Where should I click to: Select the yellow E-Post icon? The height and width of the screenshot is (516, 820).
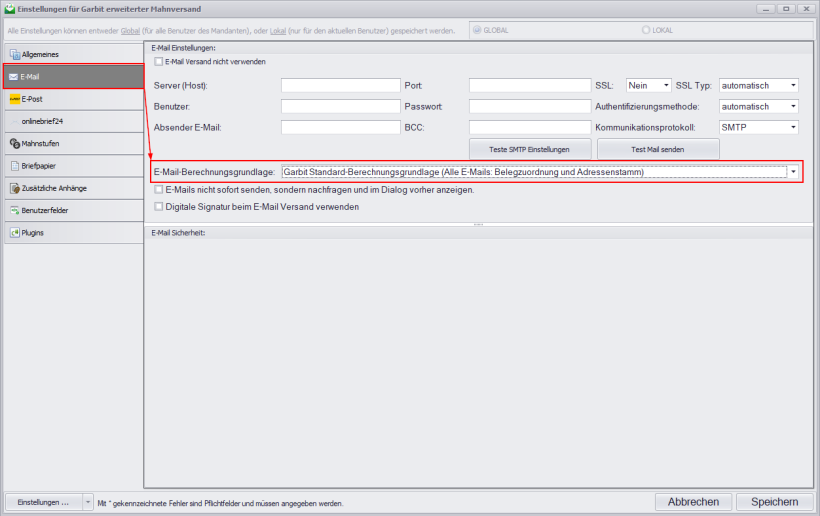[14, 99]
